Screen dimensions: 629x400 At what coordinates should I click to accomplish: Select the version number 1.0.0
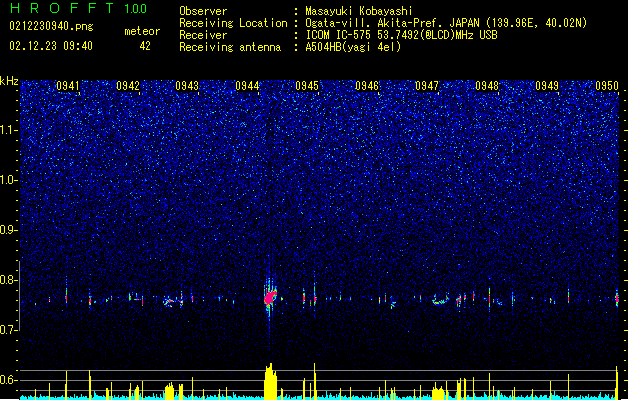(x=136, y=8)
